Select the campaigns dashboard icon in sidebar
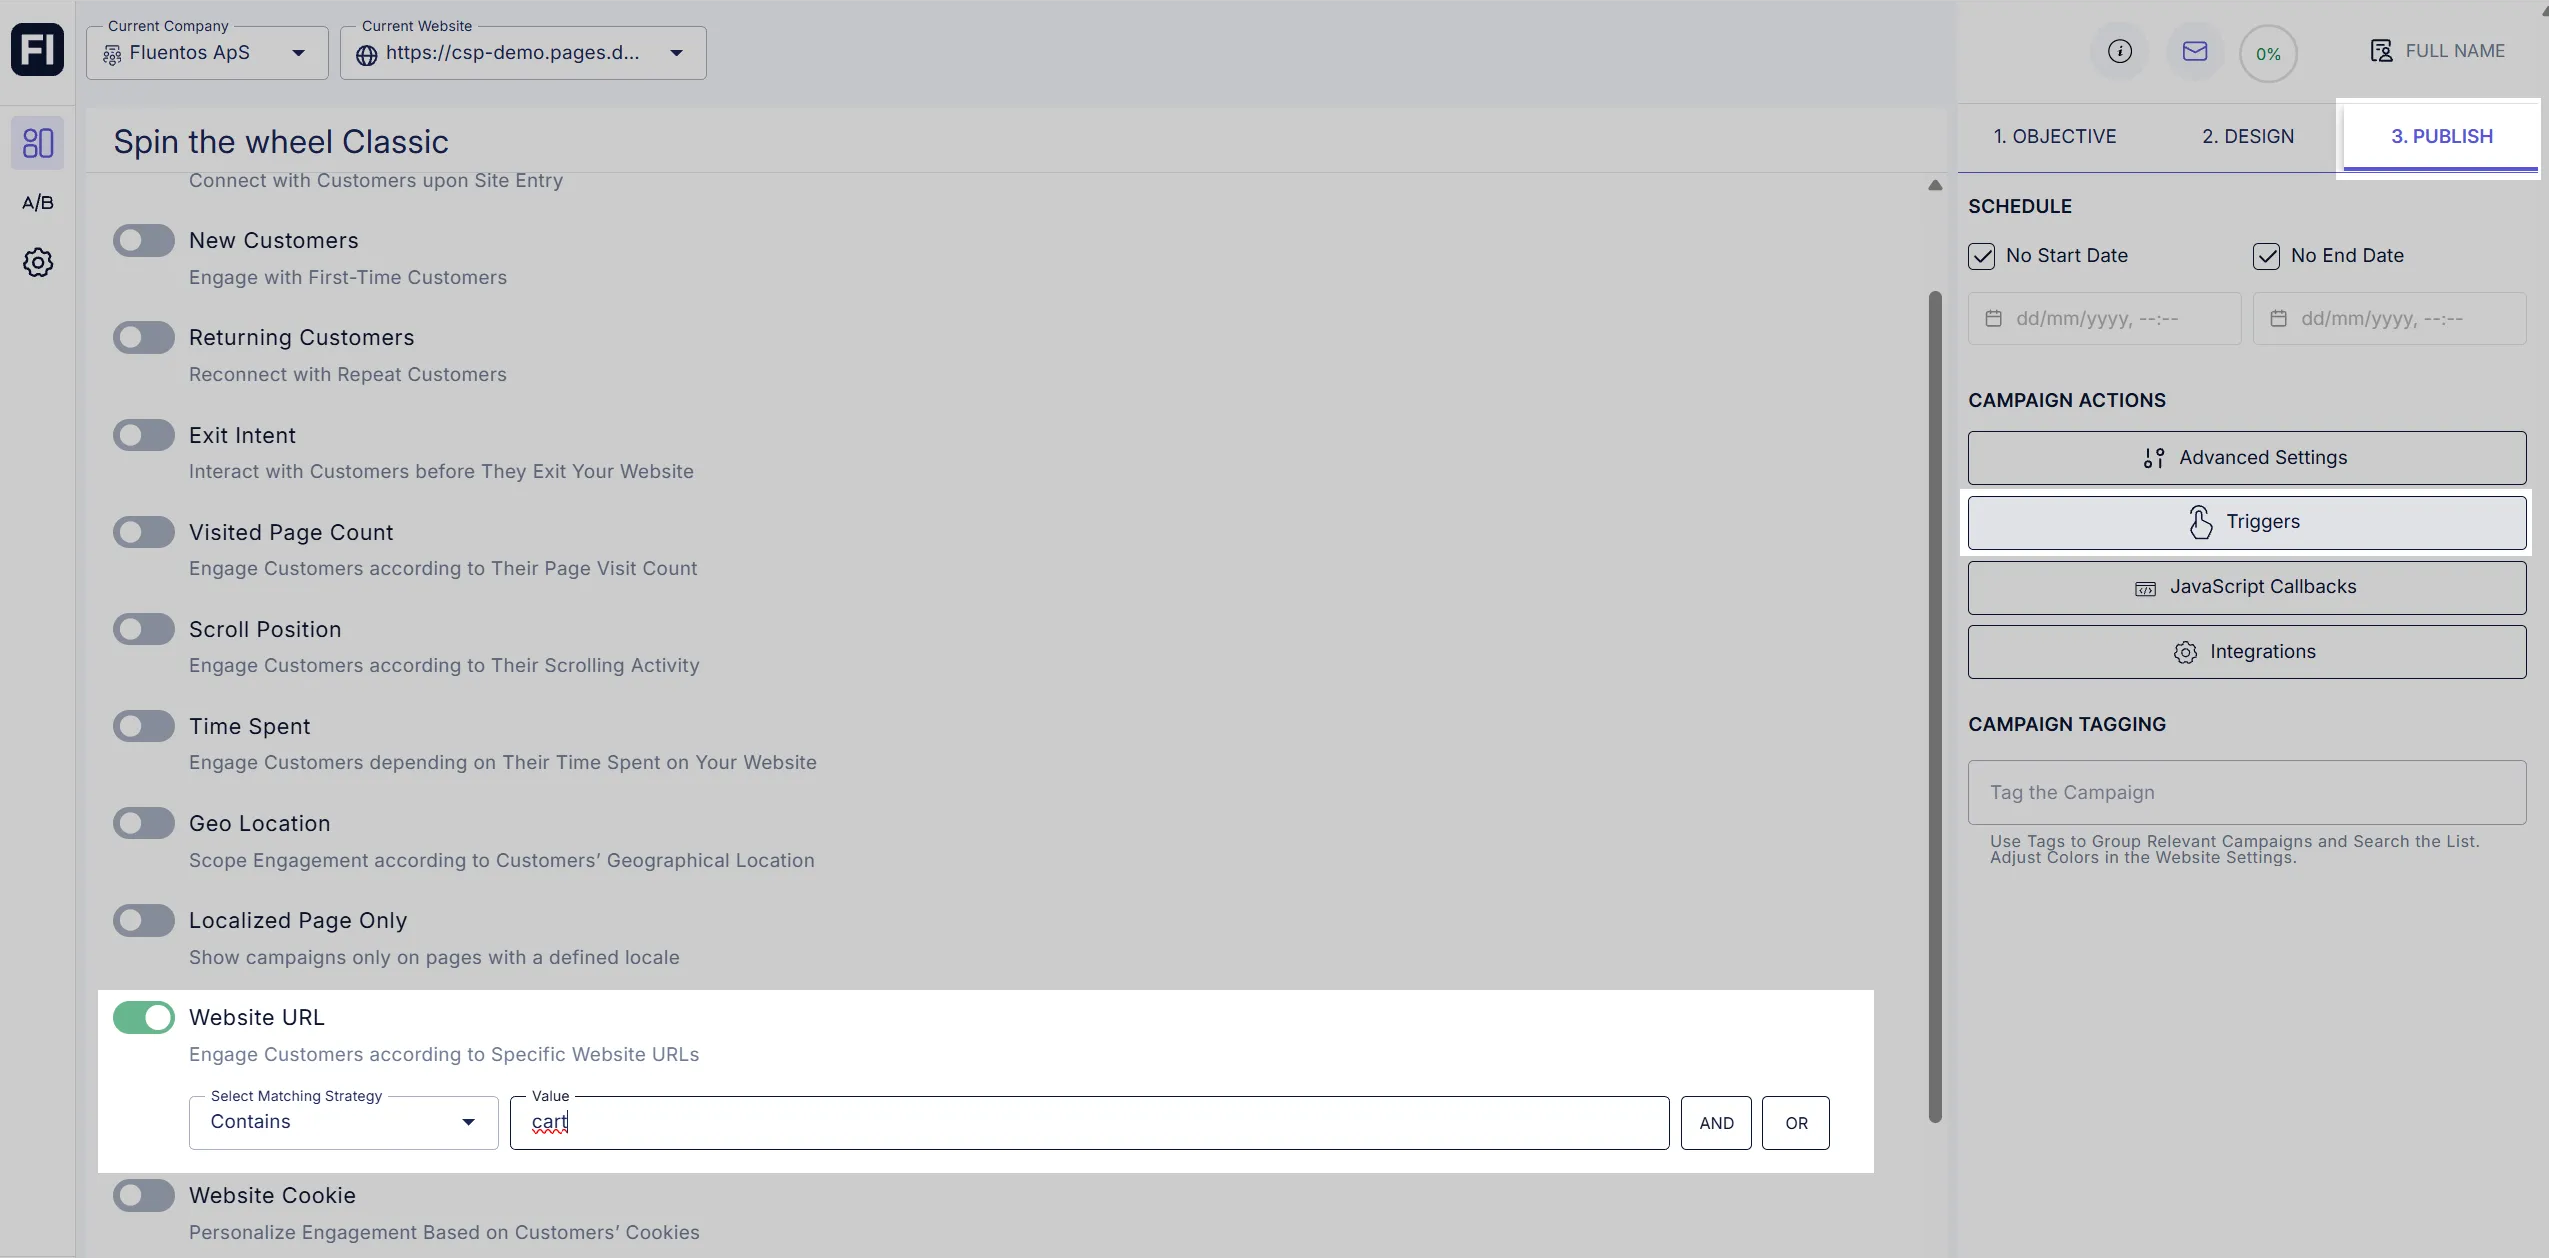The width and height of the screenshot is (2549, 1258). [37, 142]
